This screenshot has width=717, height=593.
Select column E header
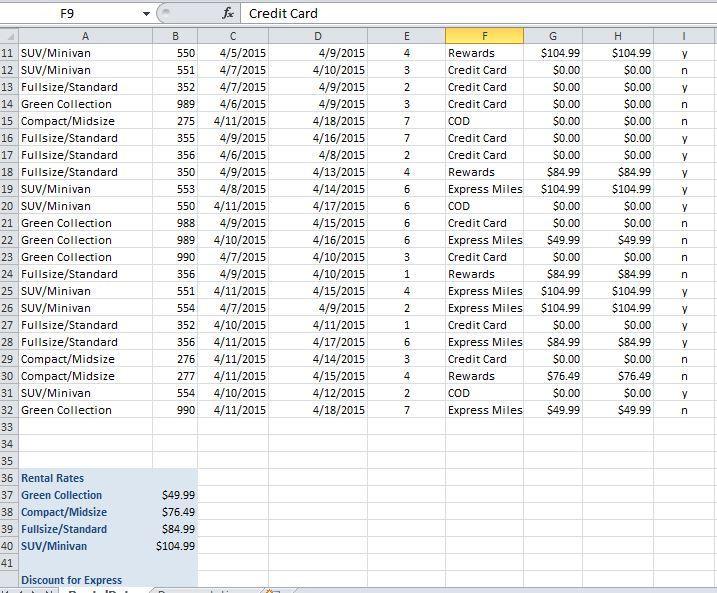[407, 36]
